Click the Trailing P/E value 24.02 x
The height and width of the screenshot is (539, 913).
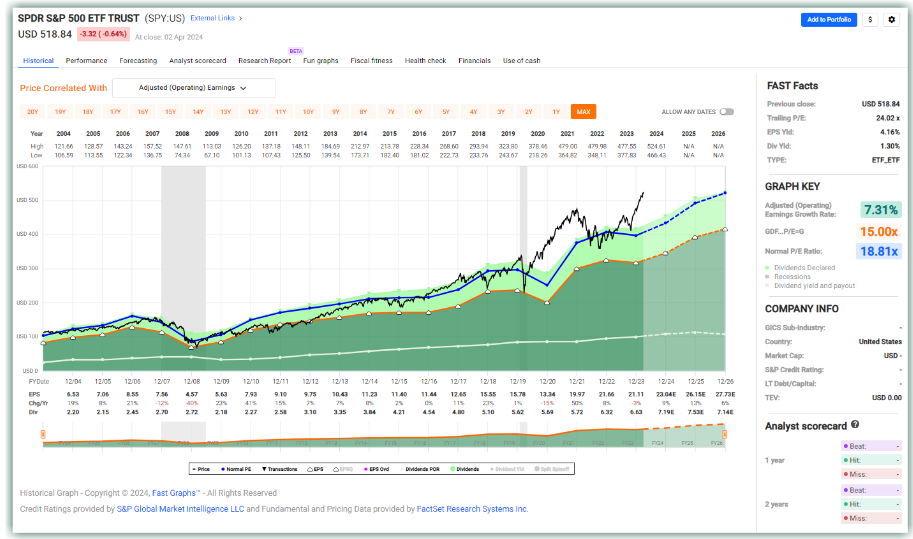click(x=888, y=118)
